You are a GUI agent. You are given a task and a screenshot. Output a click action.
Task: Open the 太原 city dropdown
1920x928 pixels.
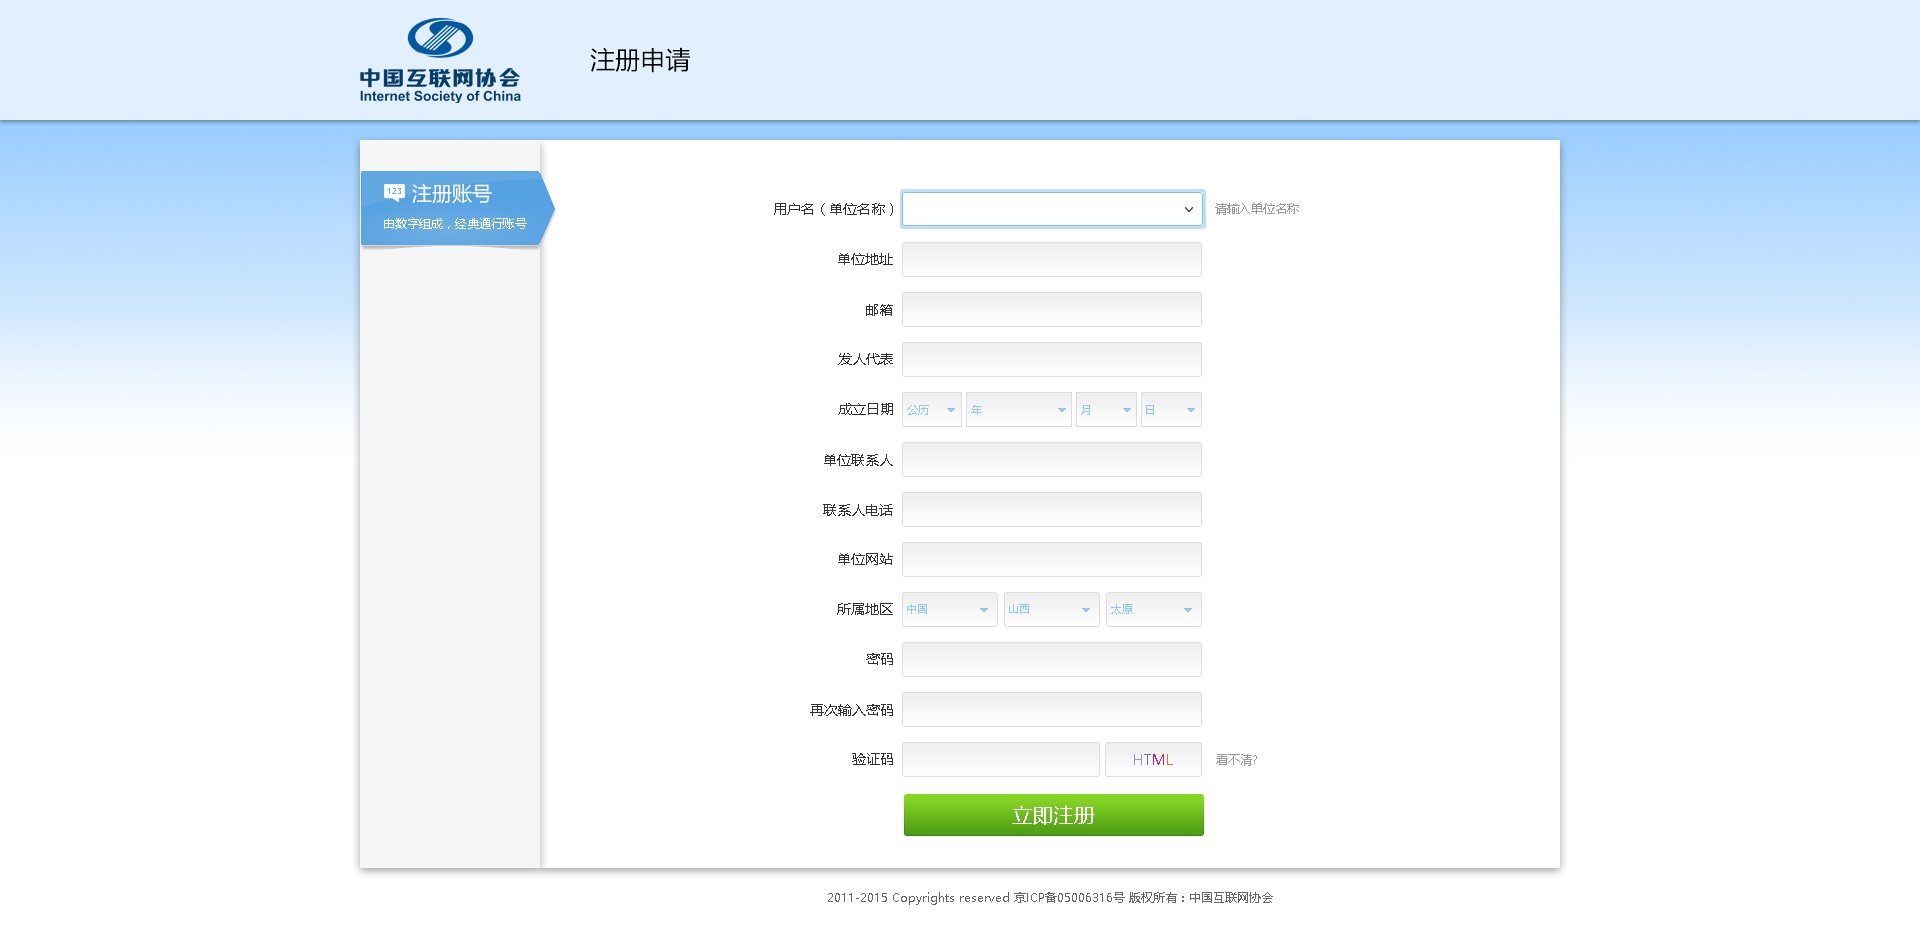pos(1154,609)
